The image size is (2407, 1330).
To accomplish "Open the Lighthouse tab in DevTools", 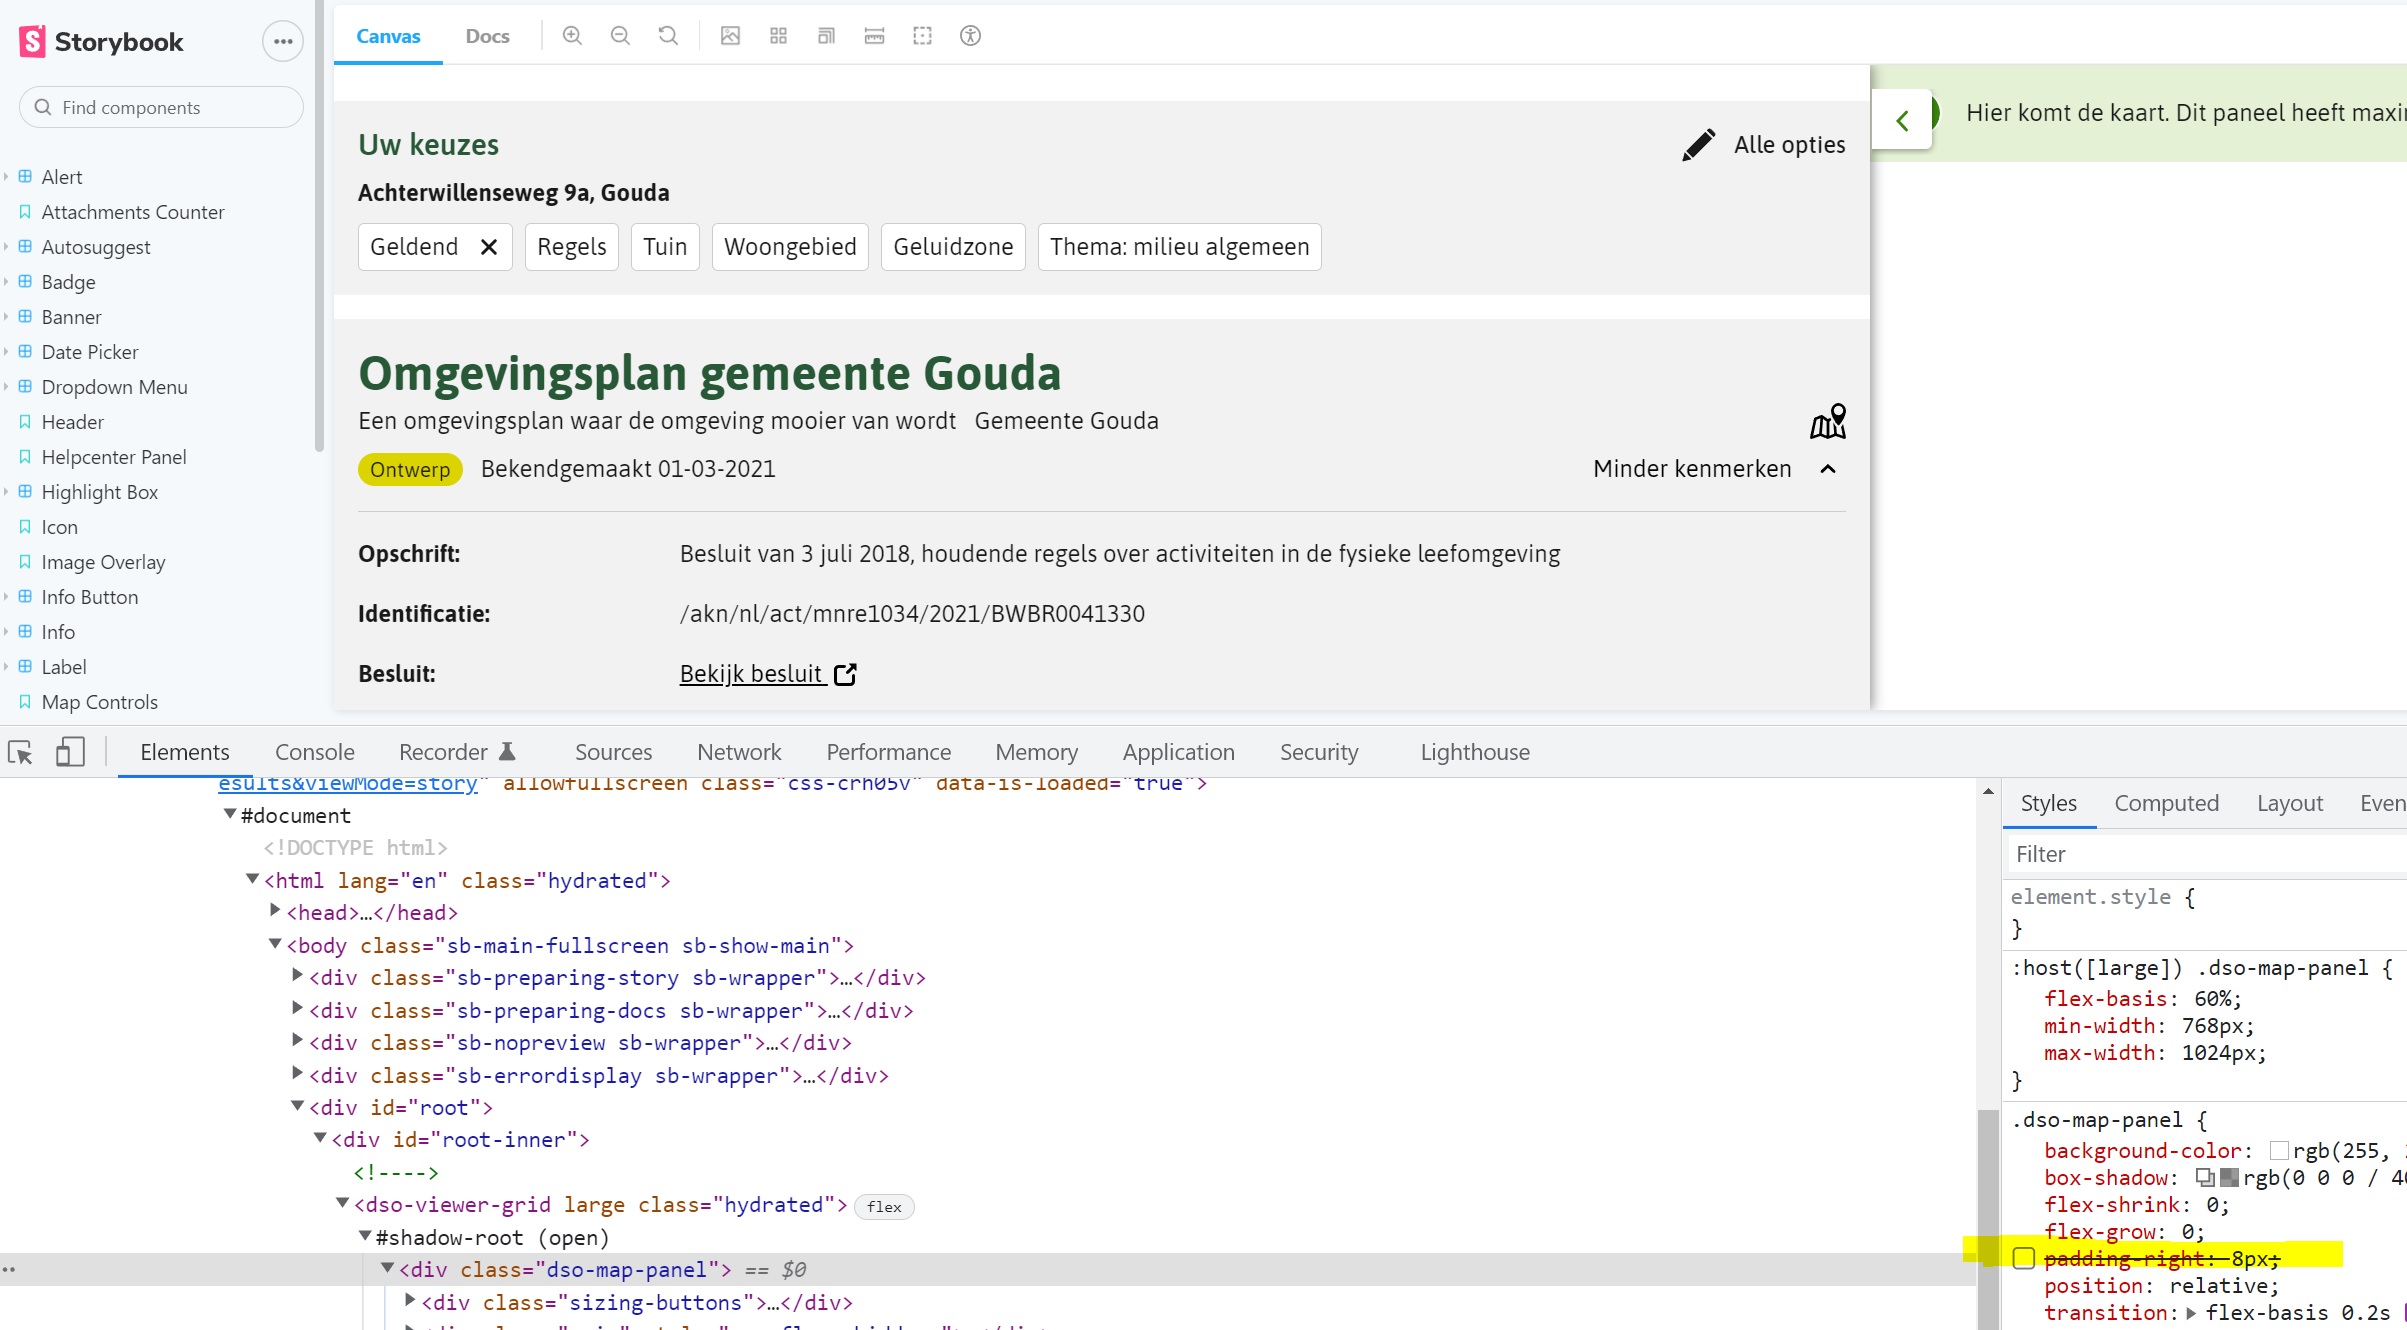I will point(1475,752).
